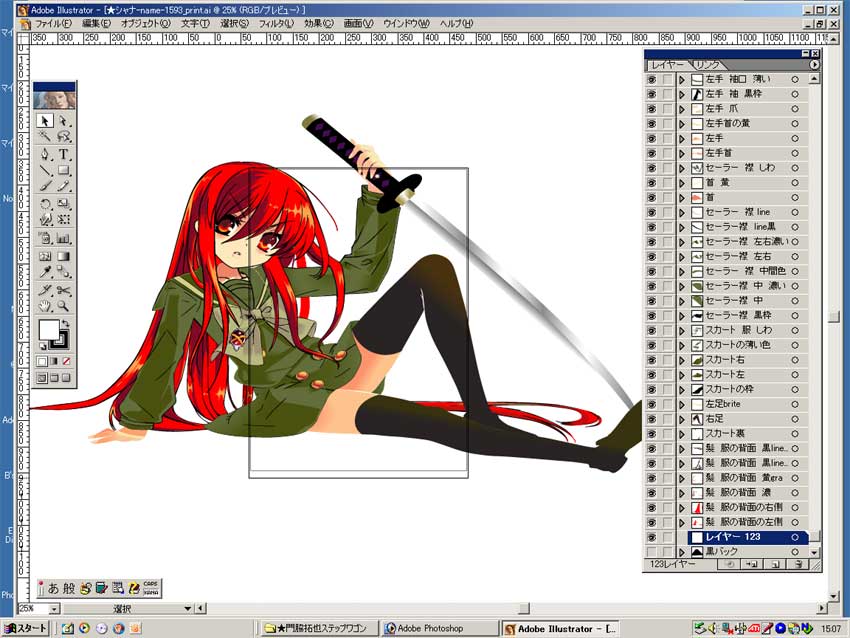Click the delete layer trash icon

coord(798,564)
